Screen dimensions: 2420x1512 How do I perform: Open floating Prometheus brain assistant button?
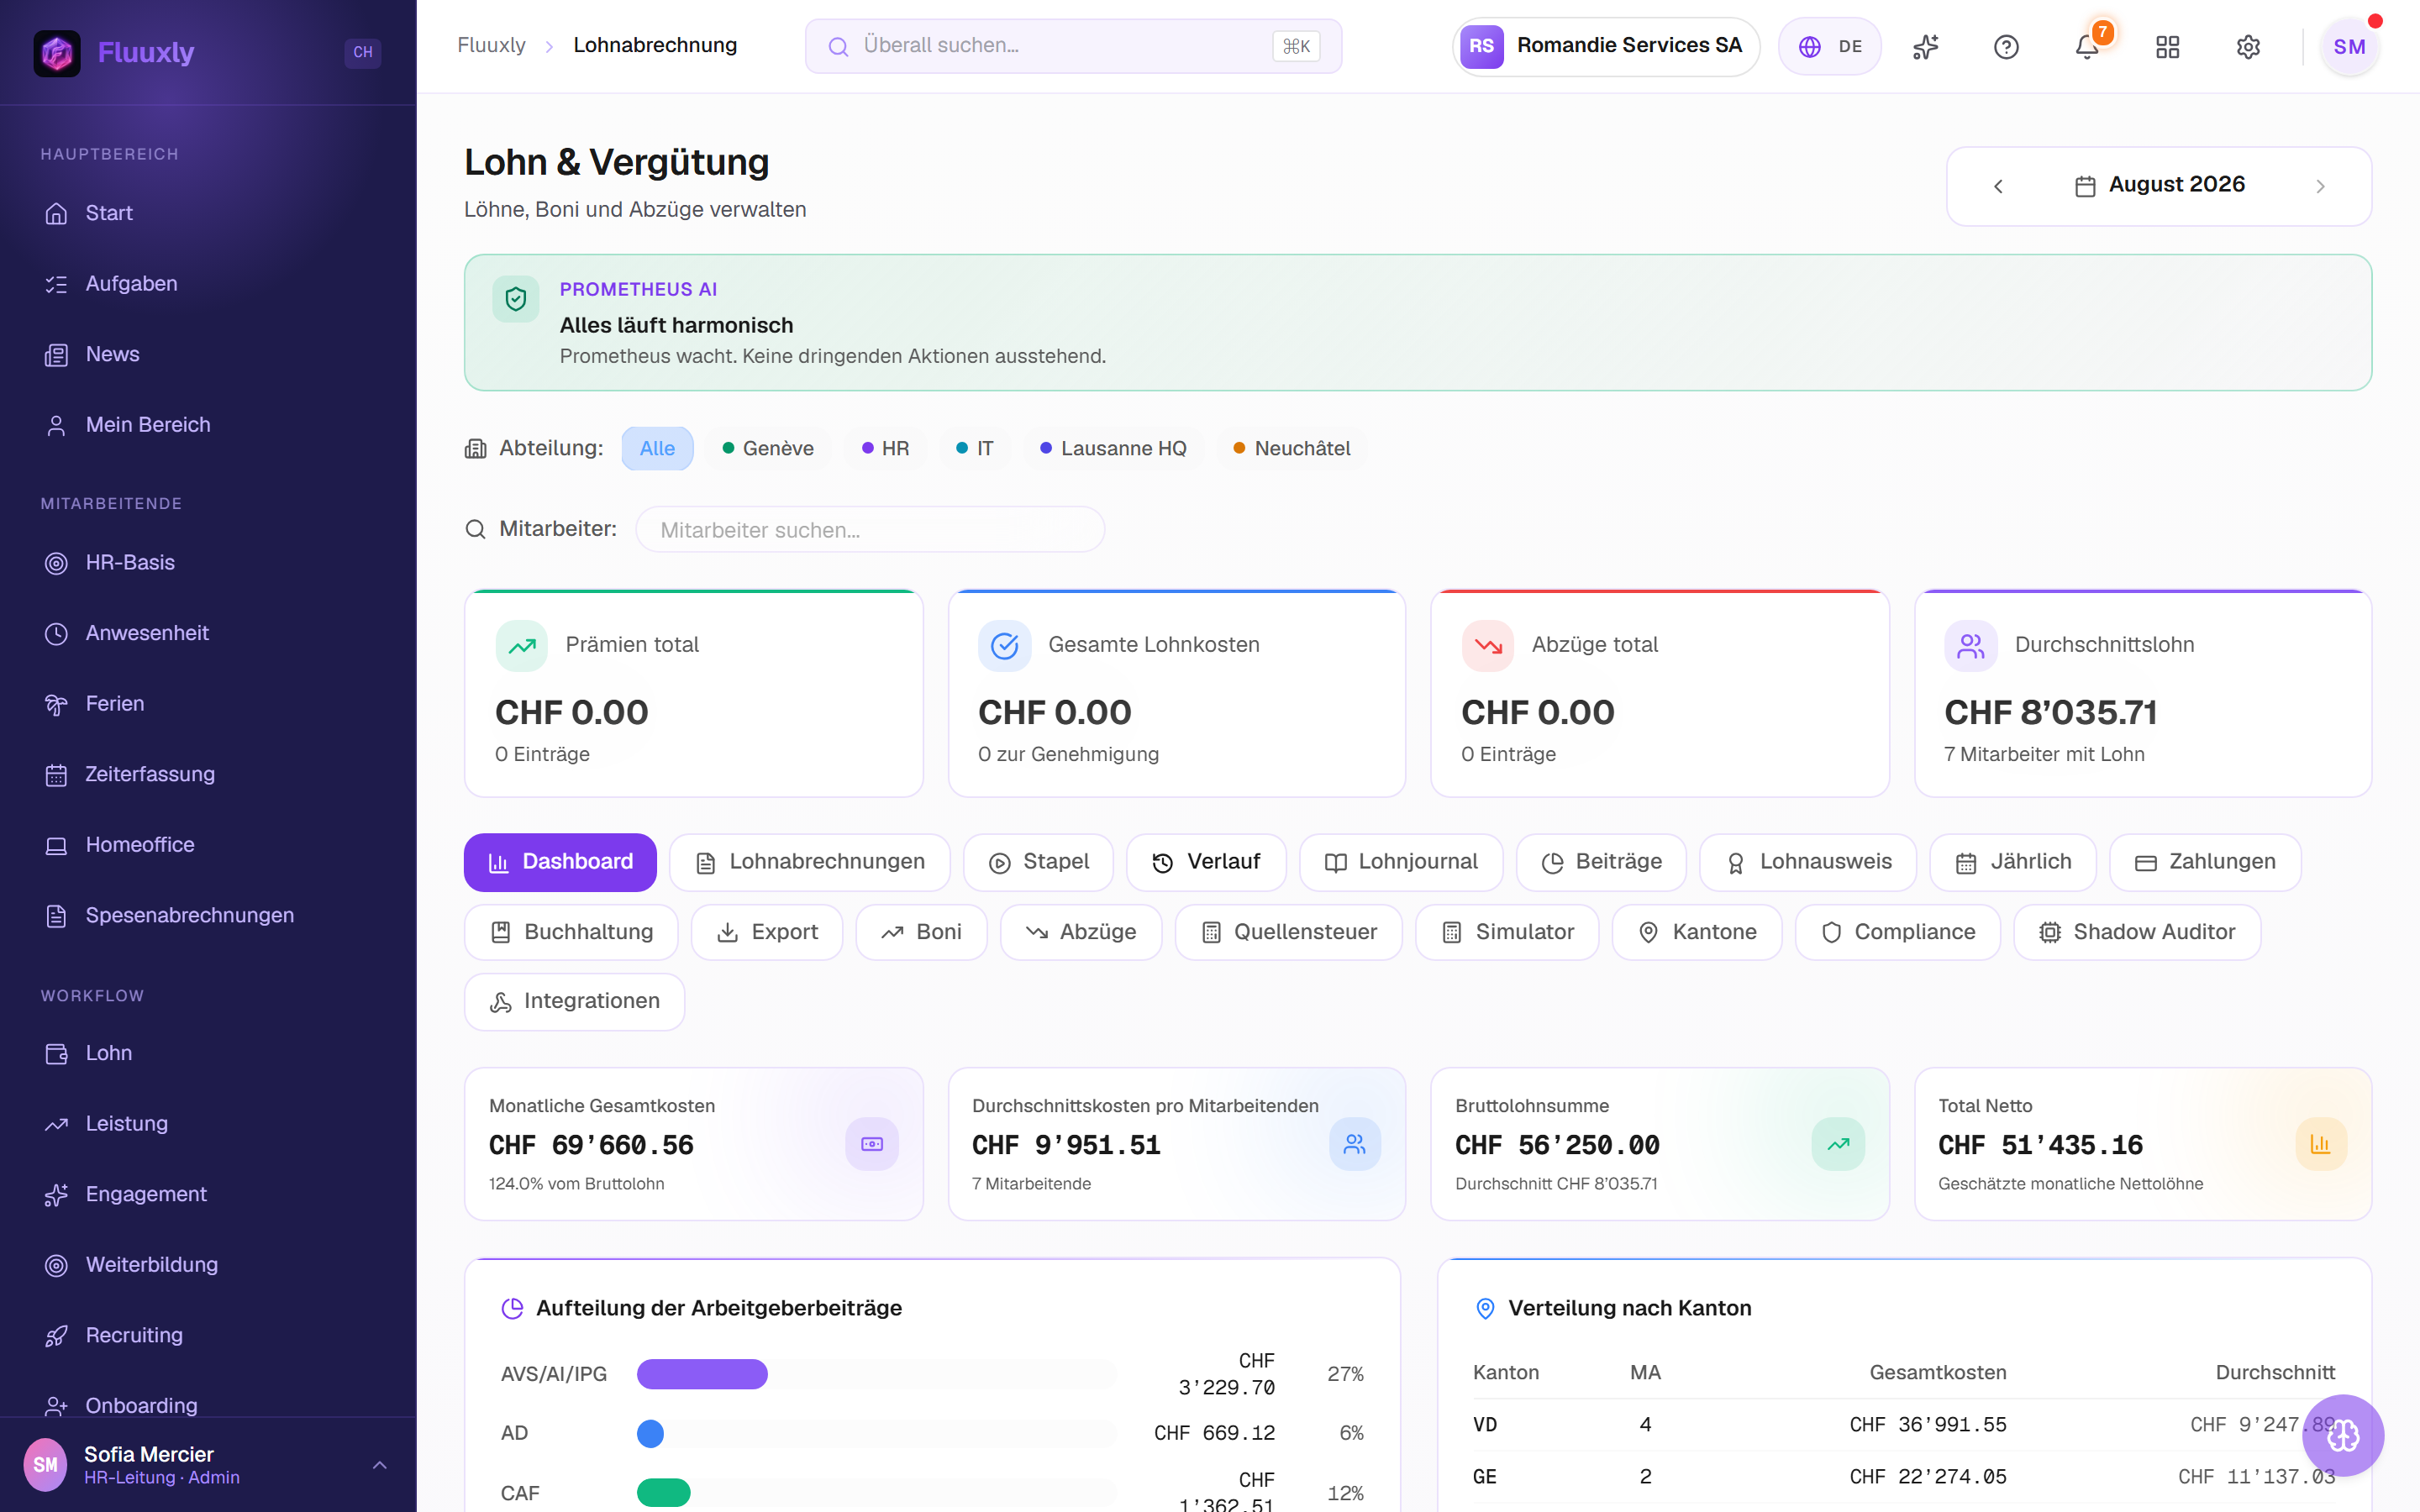(x=2342, y=1435)
